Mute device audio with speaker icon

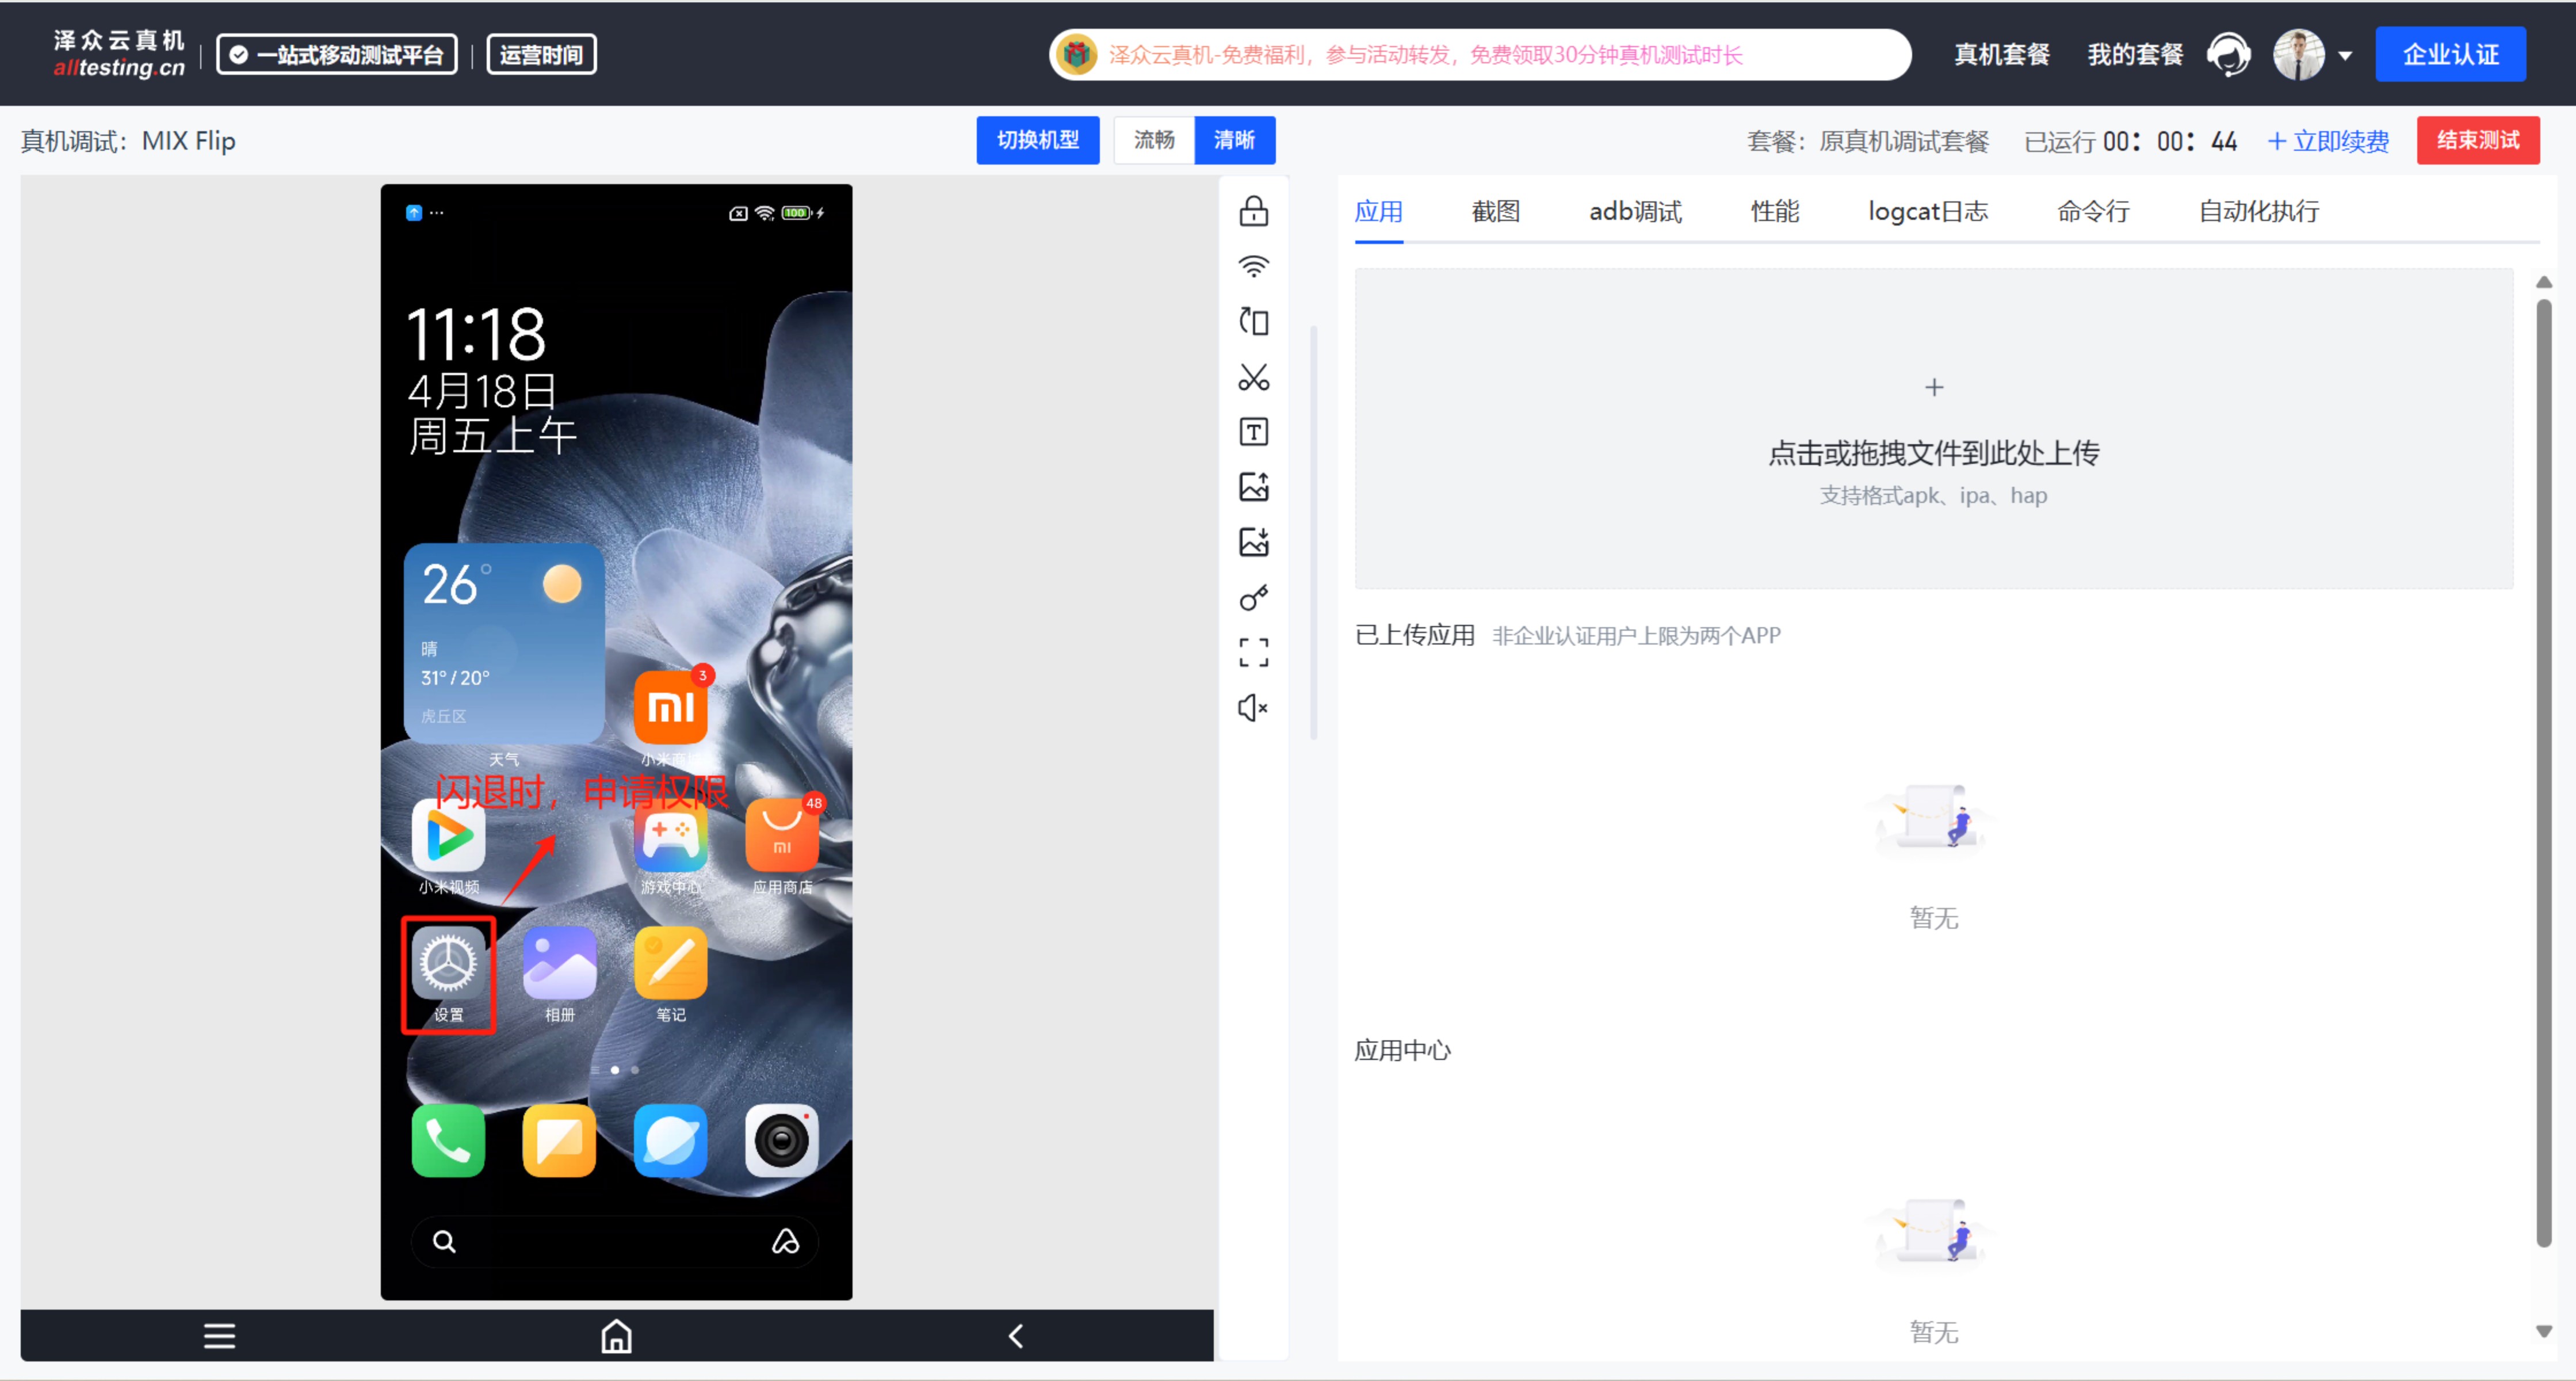click(x=1253, y=708)
